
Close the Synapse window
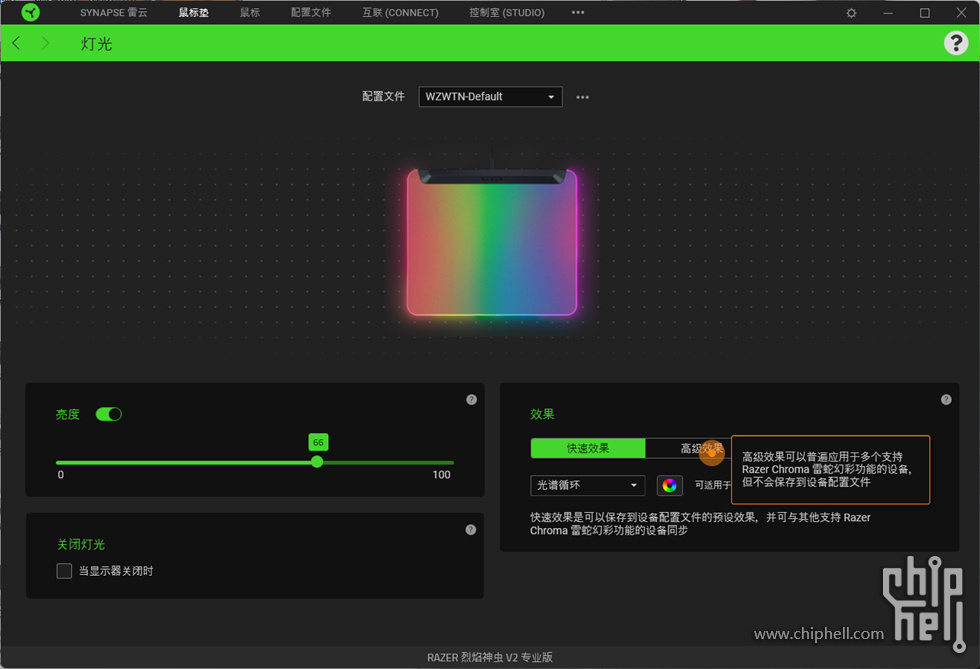click(961, 13)
